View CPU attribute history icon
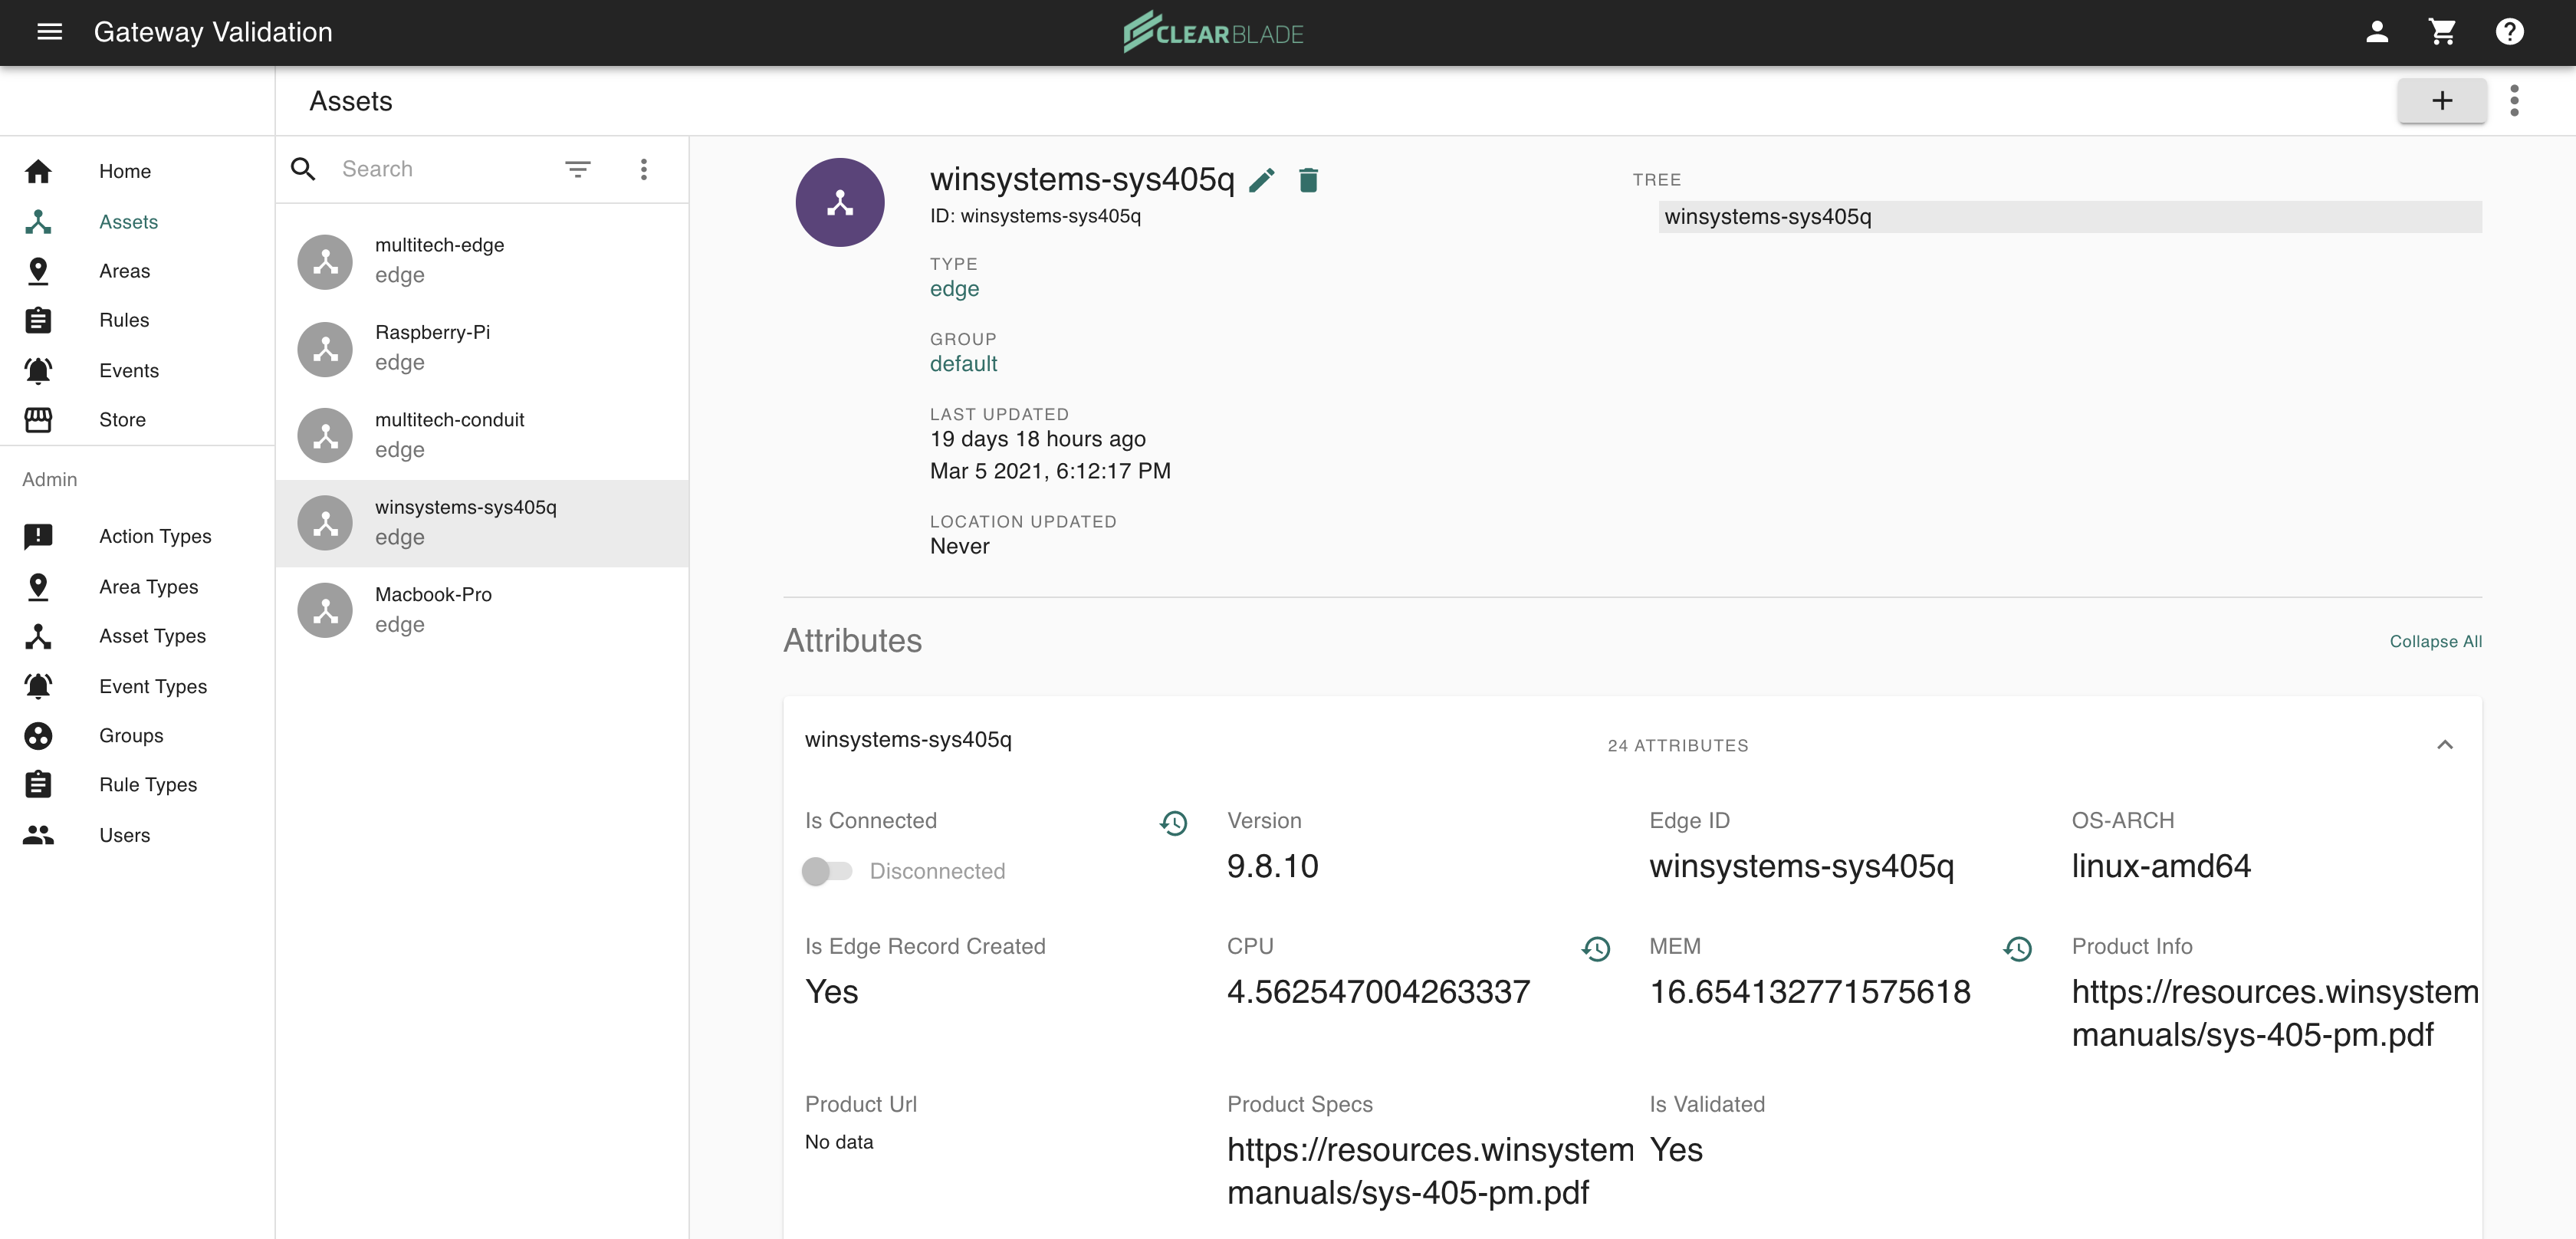The image size is (2576, 1239). 1596,948
